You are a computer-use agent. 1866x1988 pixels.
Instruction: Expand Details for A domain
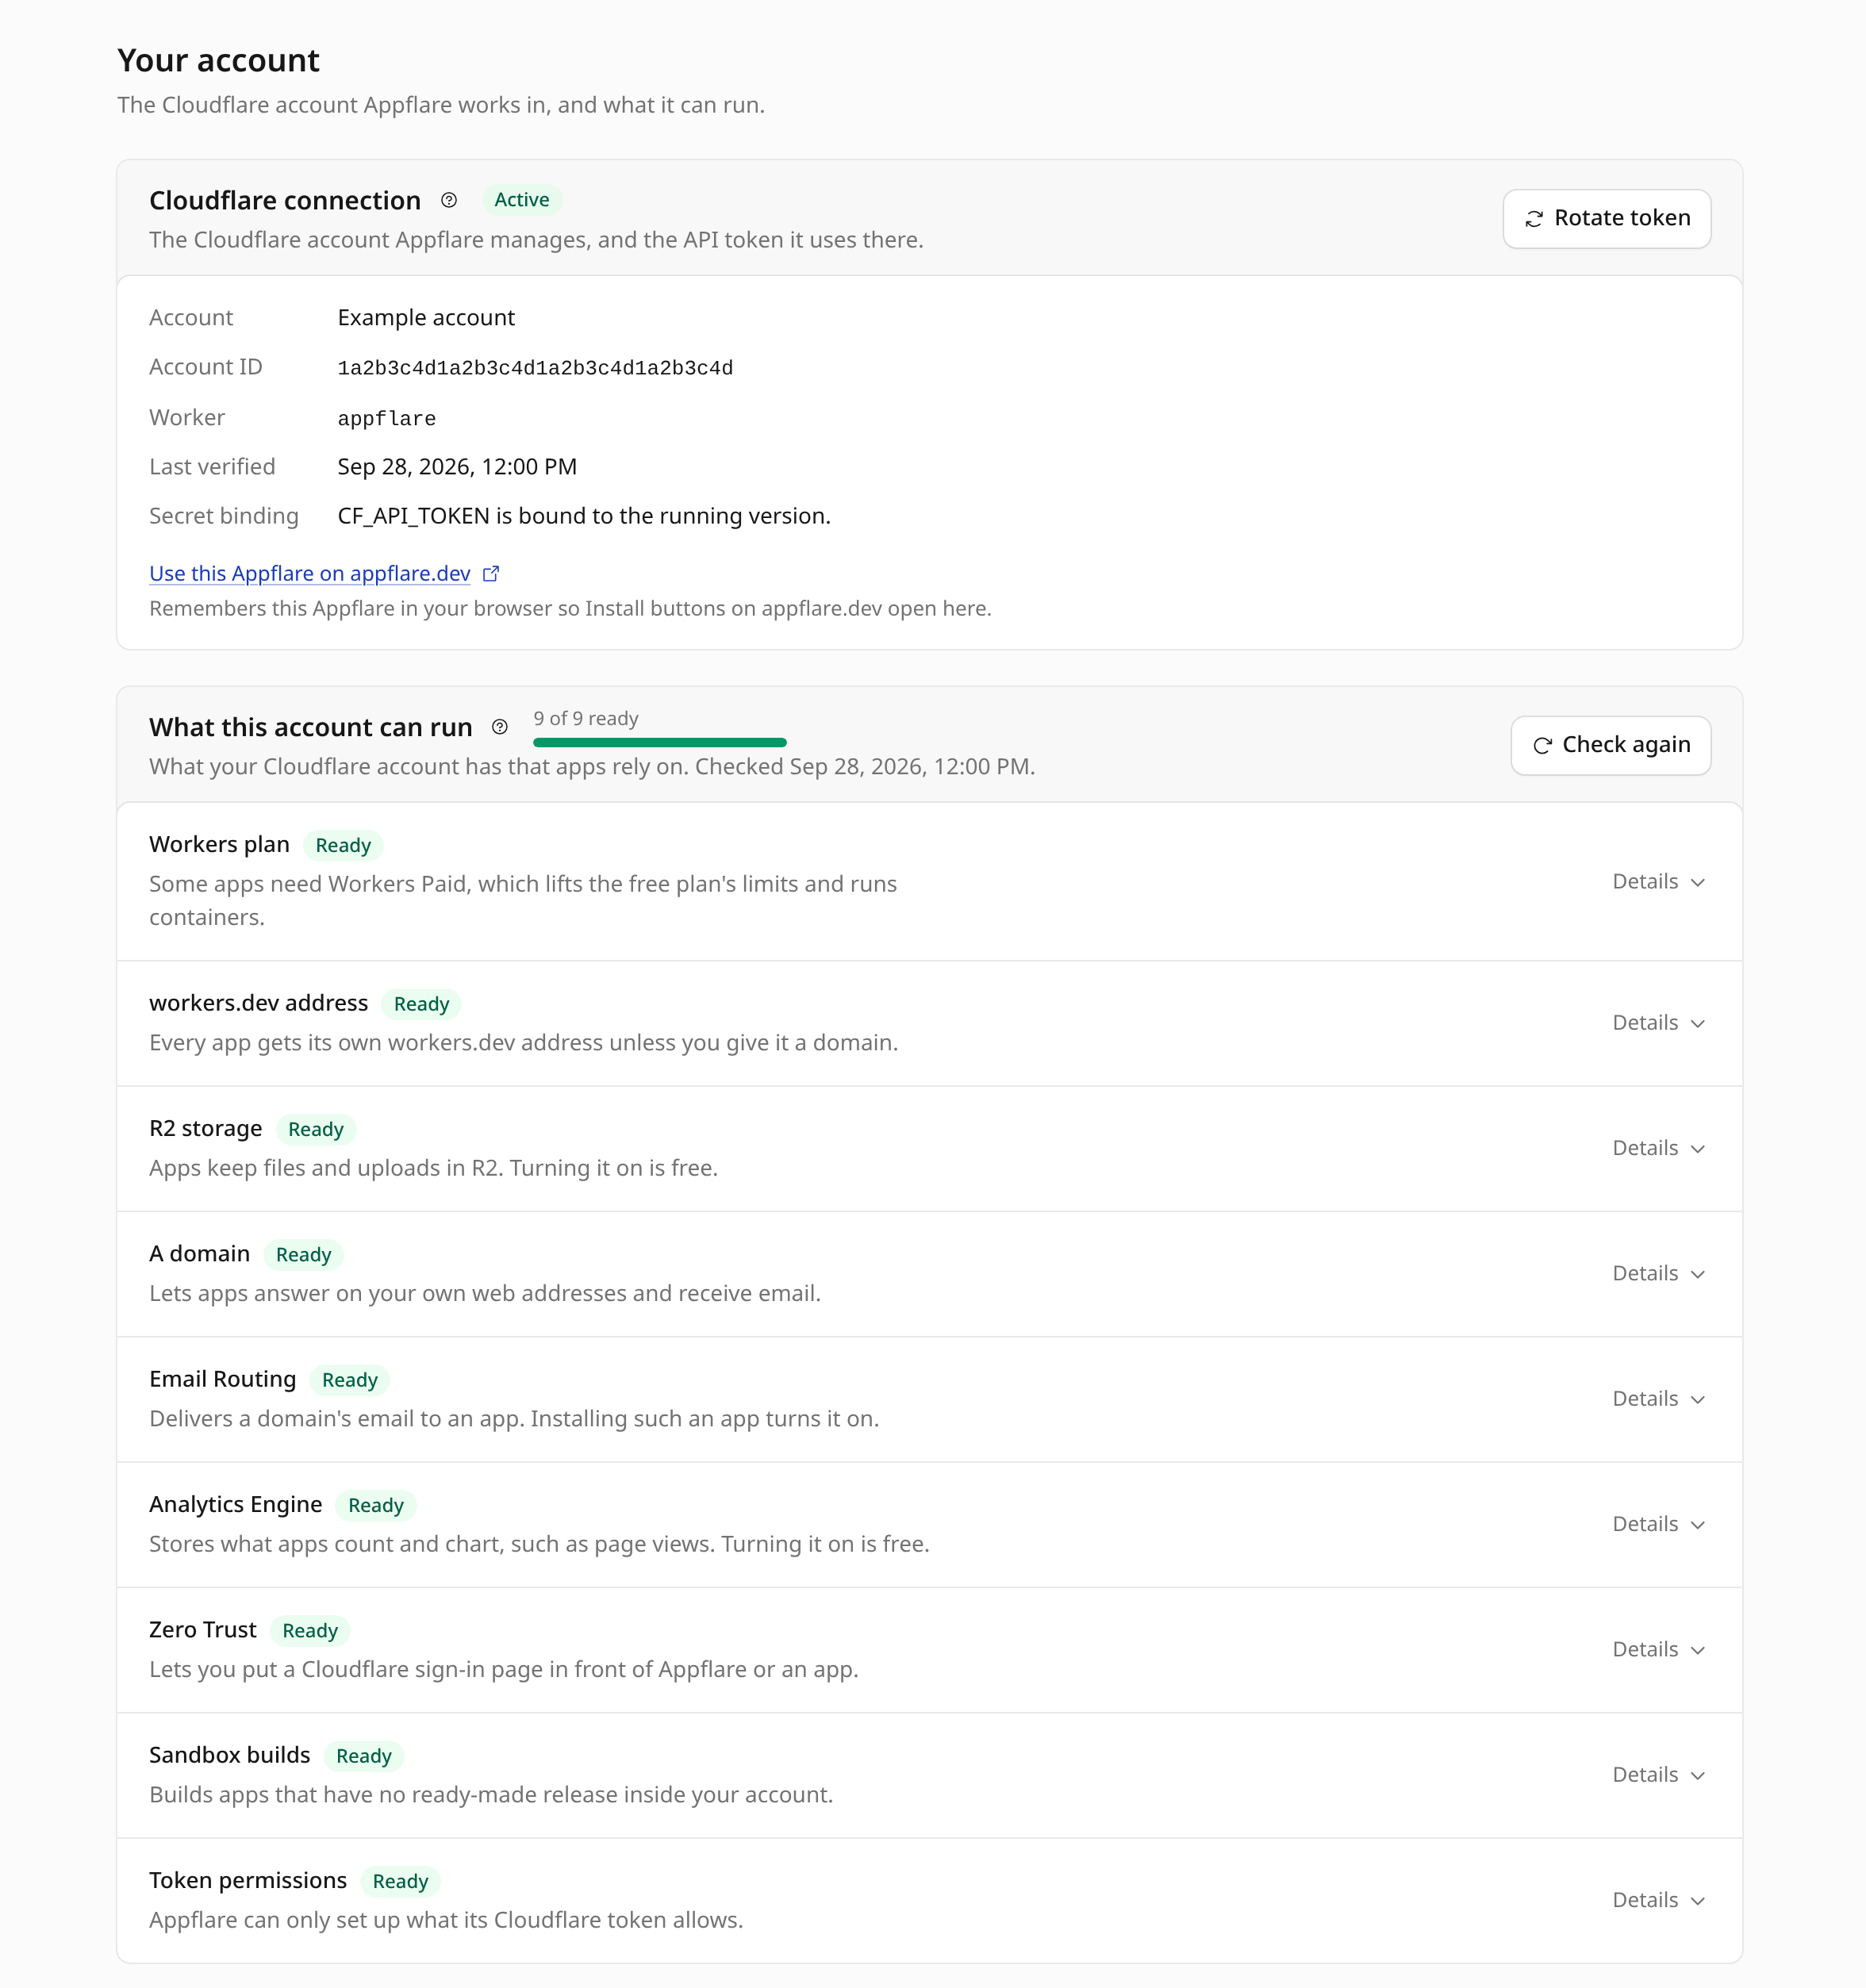pos(1658,1273)
